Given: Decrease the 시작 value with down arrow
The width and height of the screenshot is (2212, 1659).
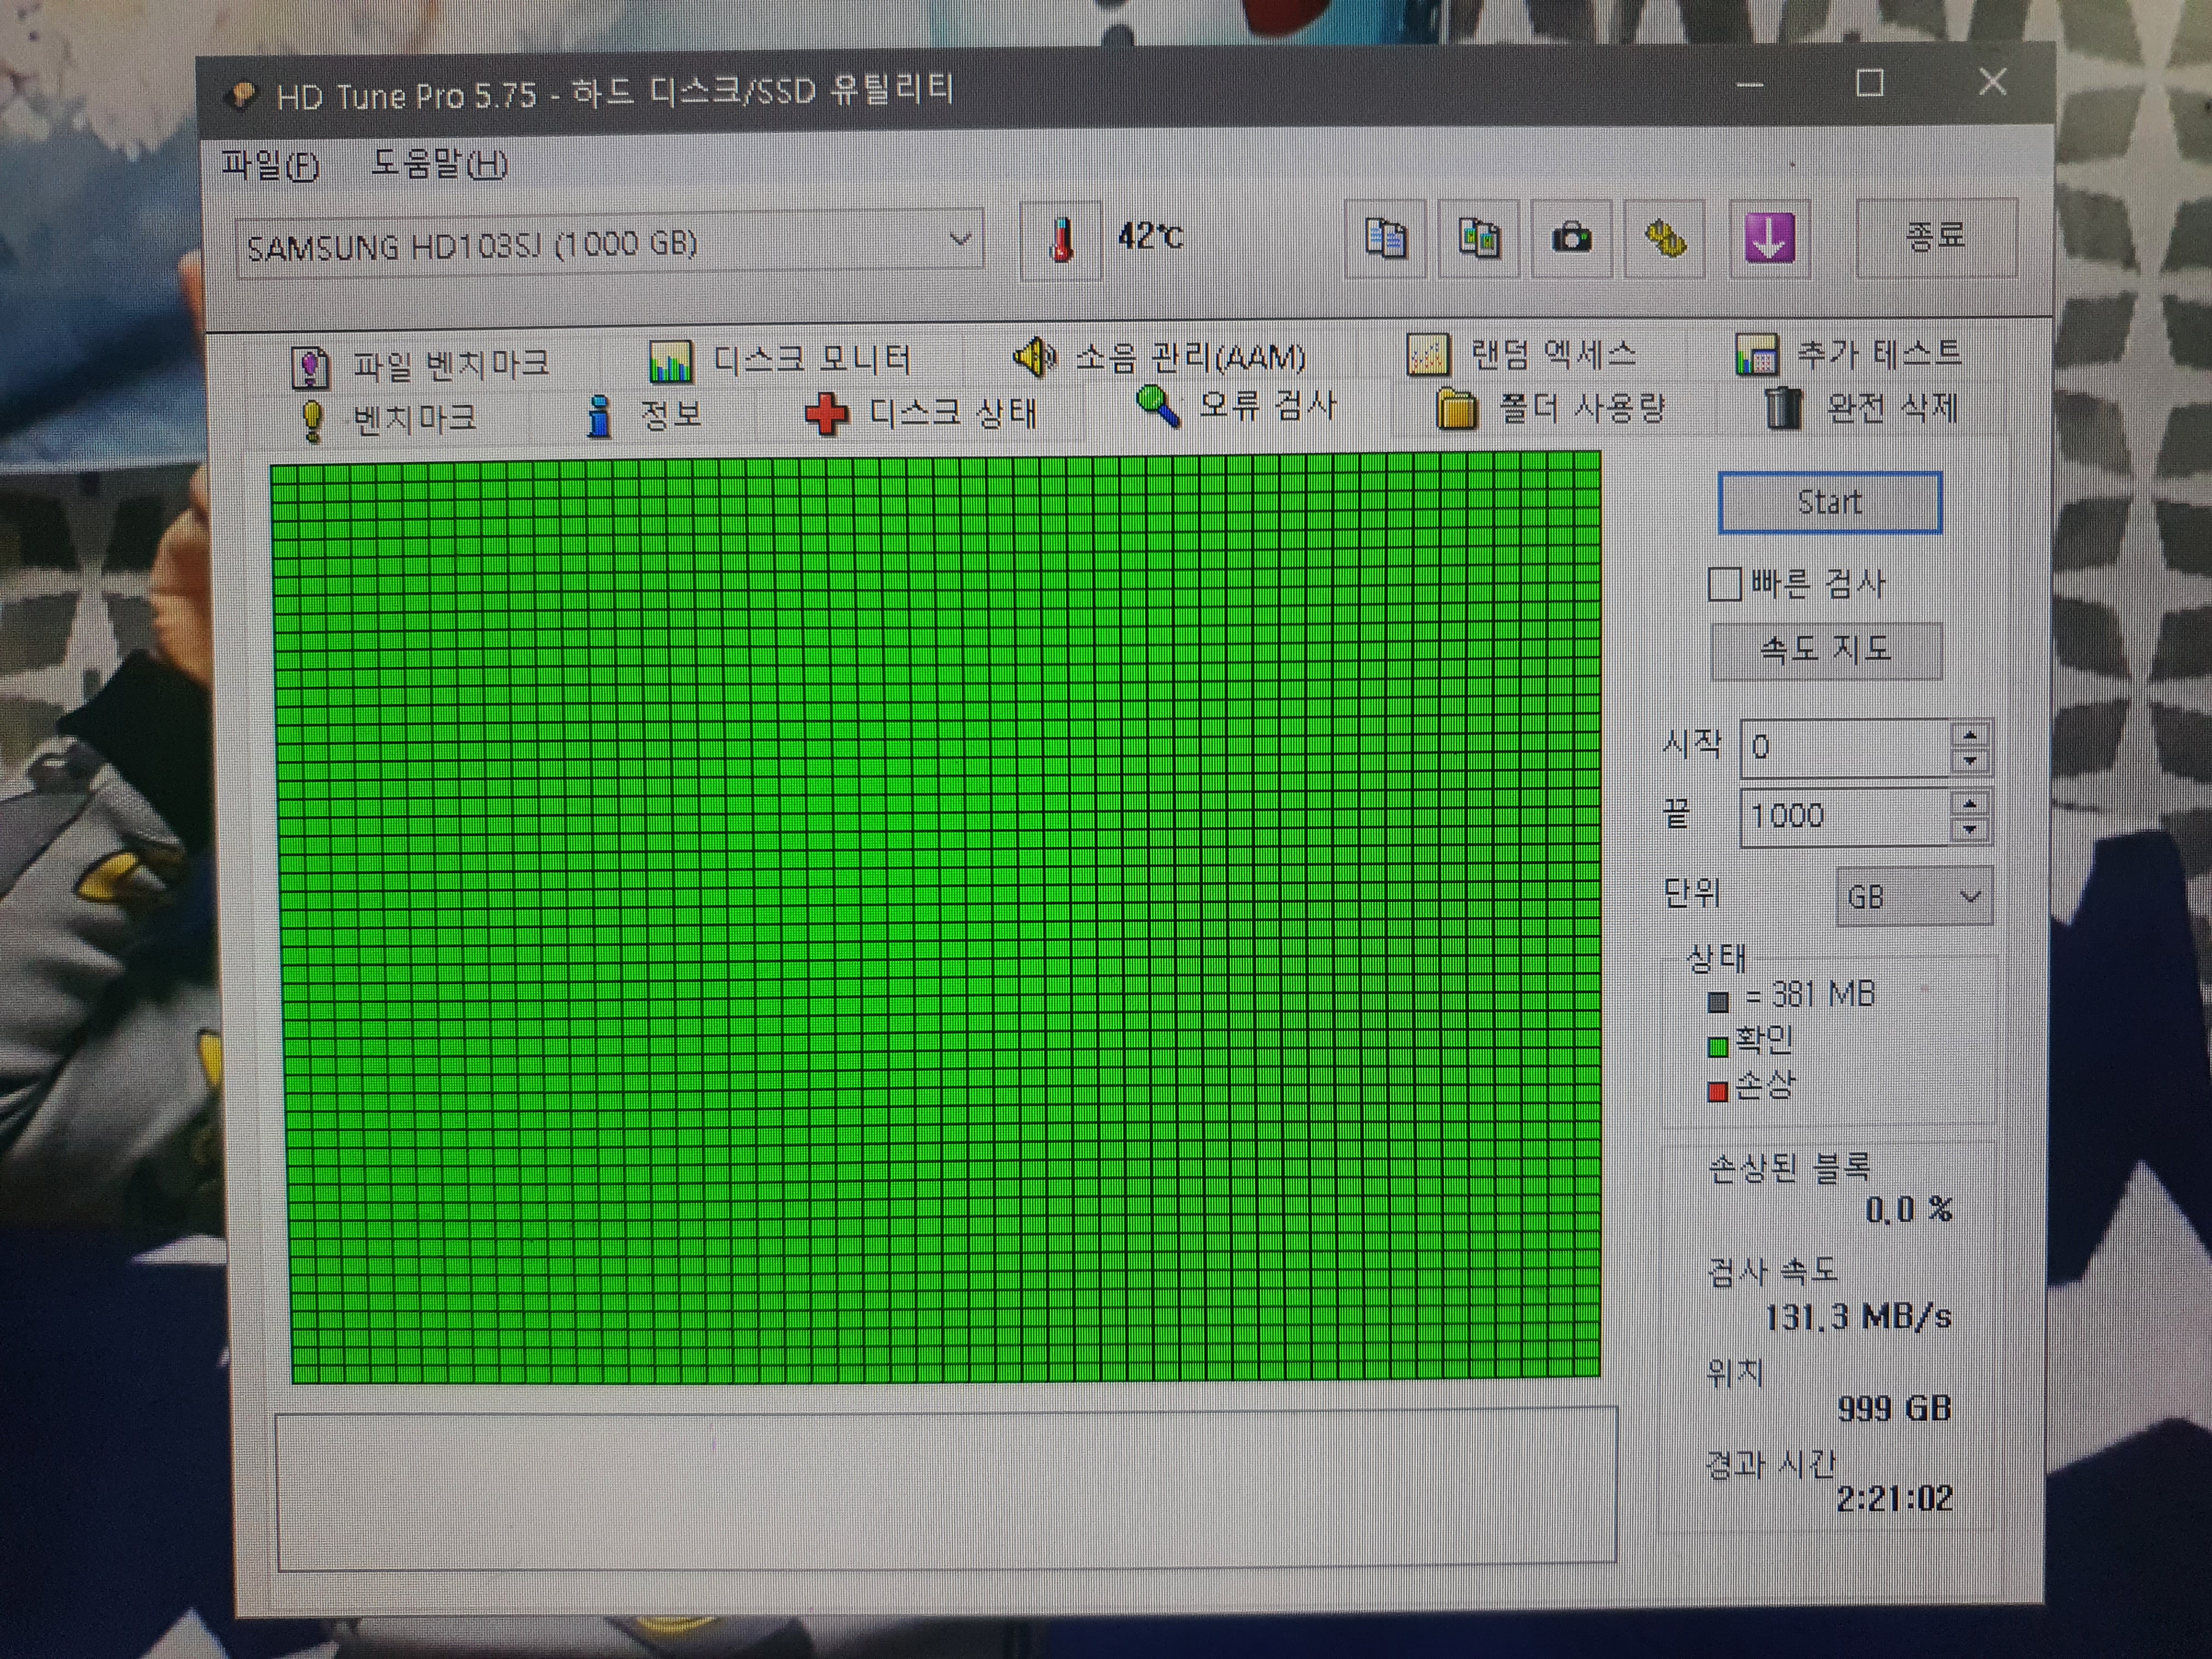Looking at the screenshot, I should [1969, 761].
